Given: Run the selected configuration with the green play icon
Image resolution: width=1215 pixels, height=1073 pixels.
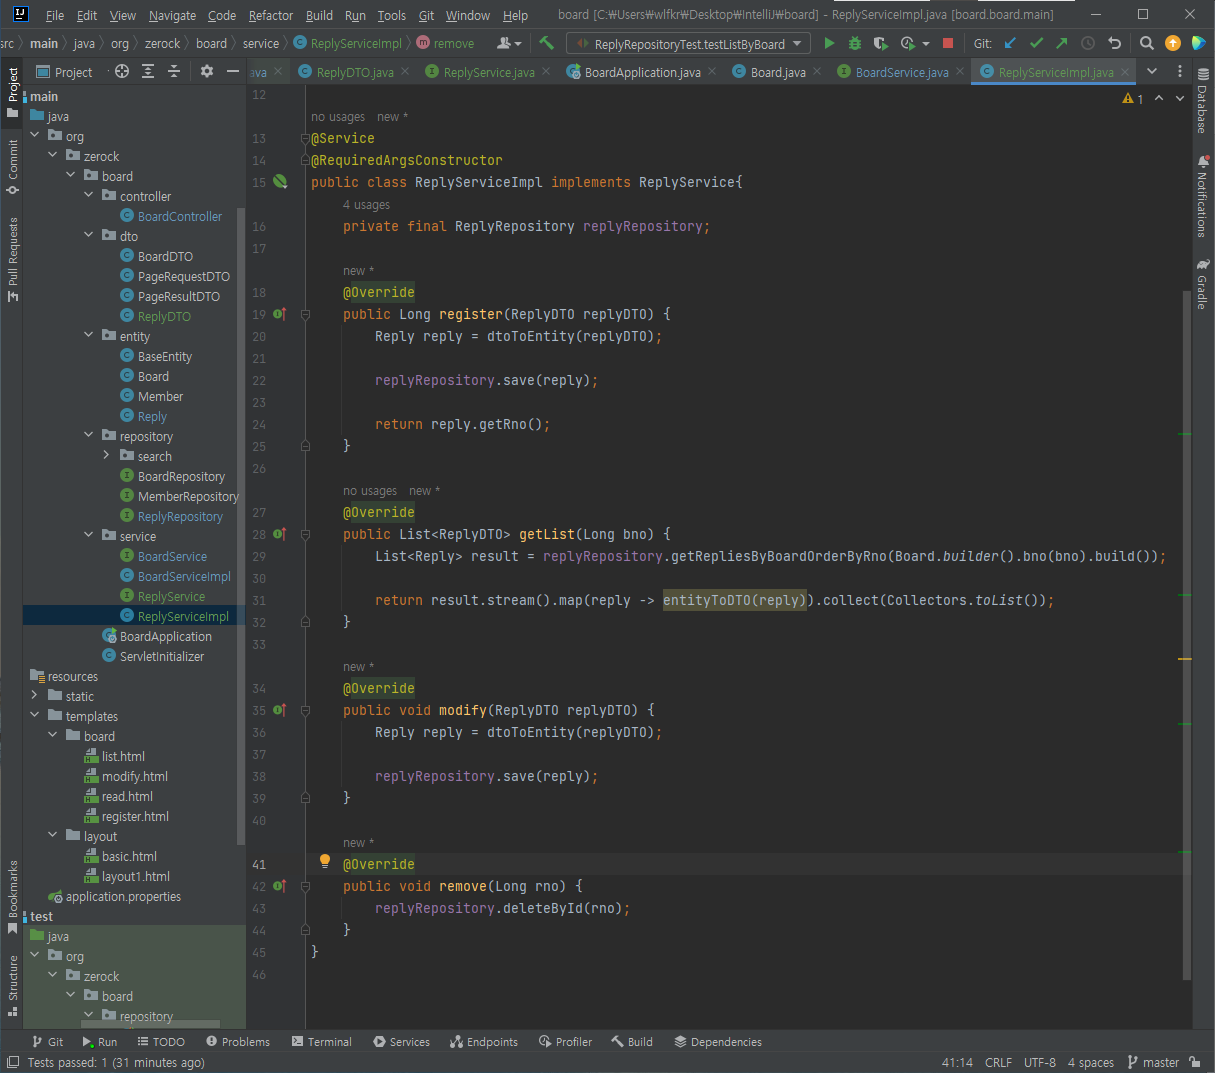Looking at the screenshot, I should (x=829, y=43).
